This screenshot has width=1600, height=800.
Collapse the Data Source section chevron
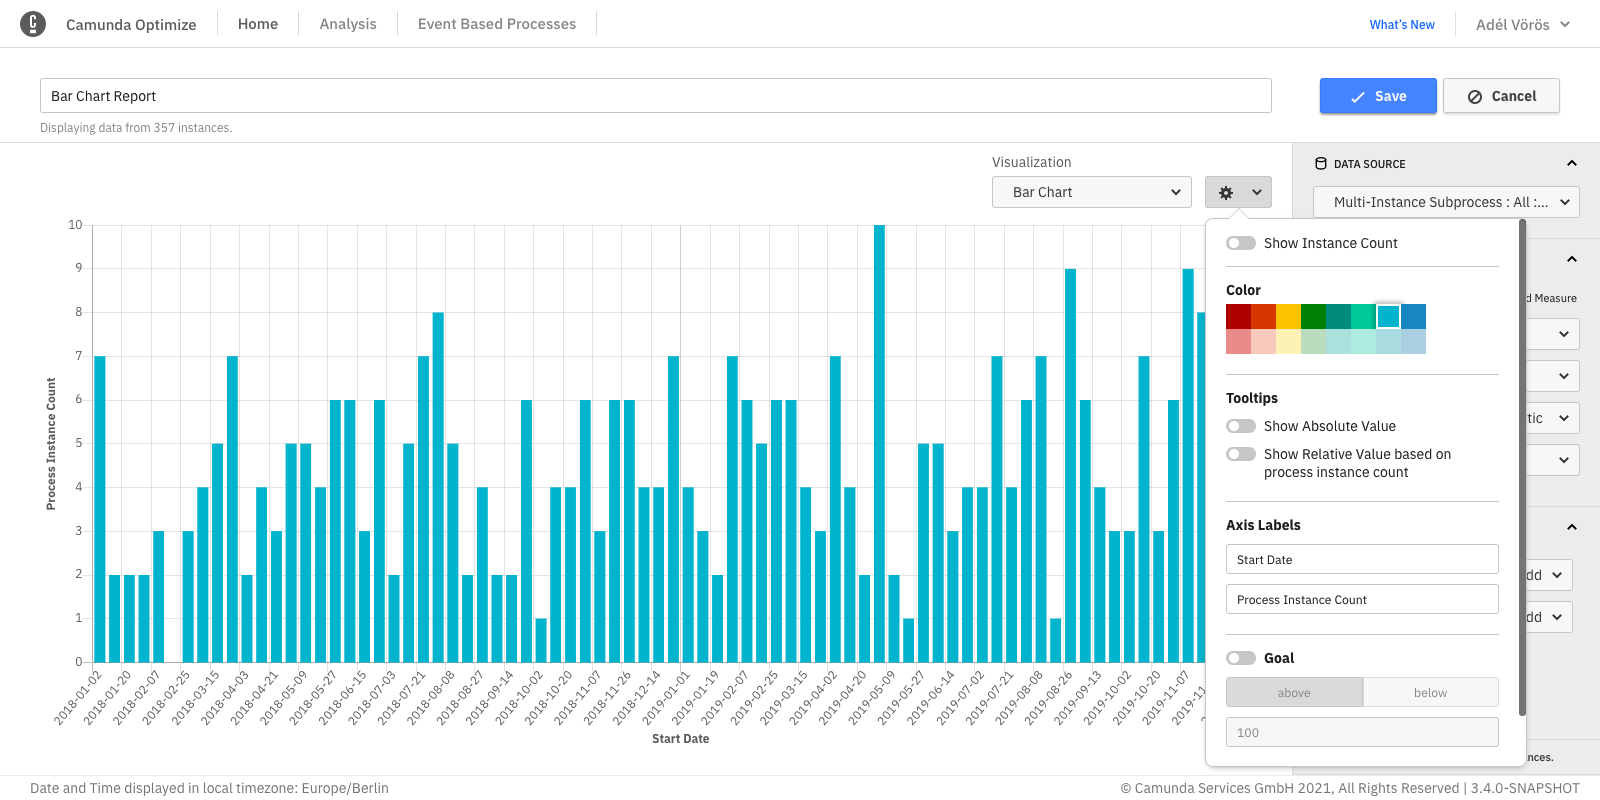1571,164
